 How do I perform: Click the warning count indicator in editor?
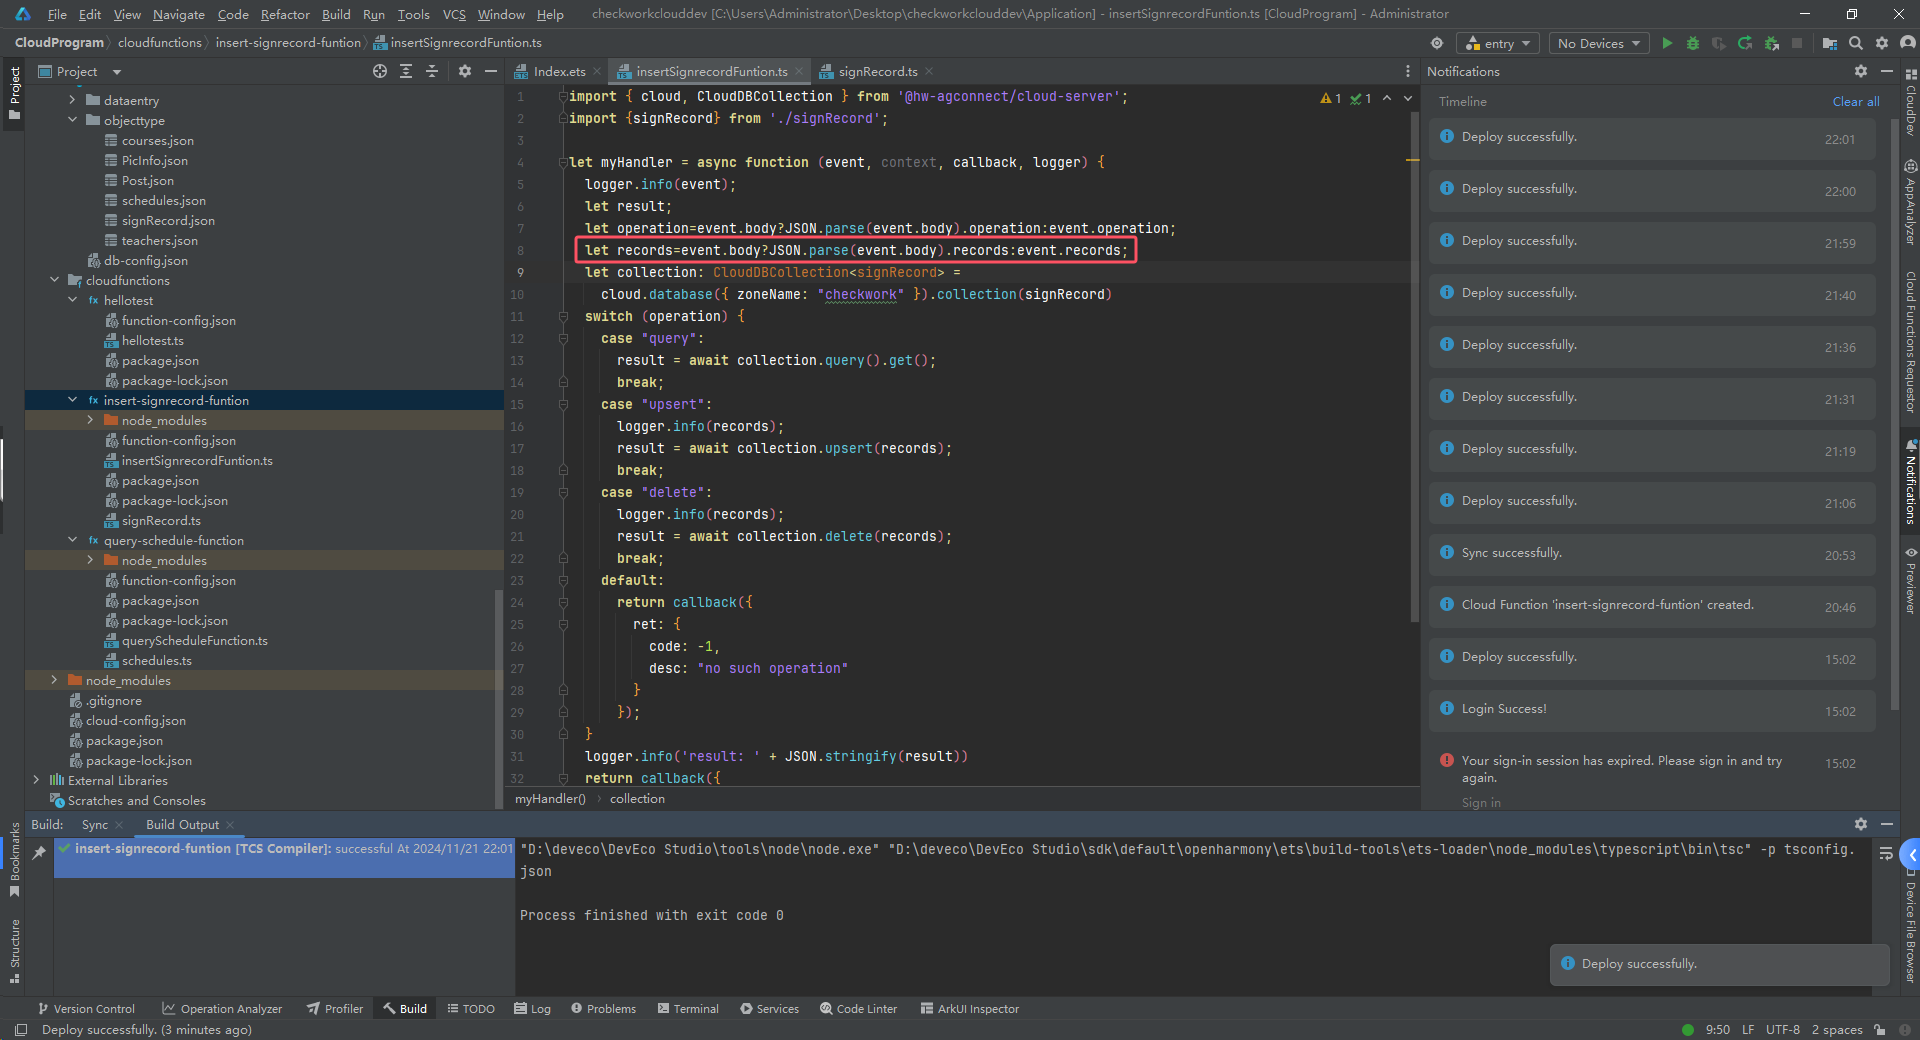tap(1331, 98)
